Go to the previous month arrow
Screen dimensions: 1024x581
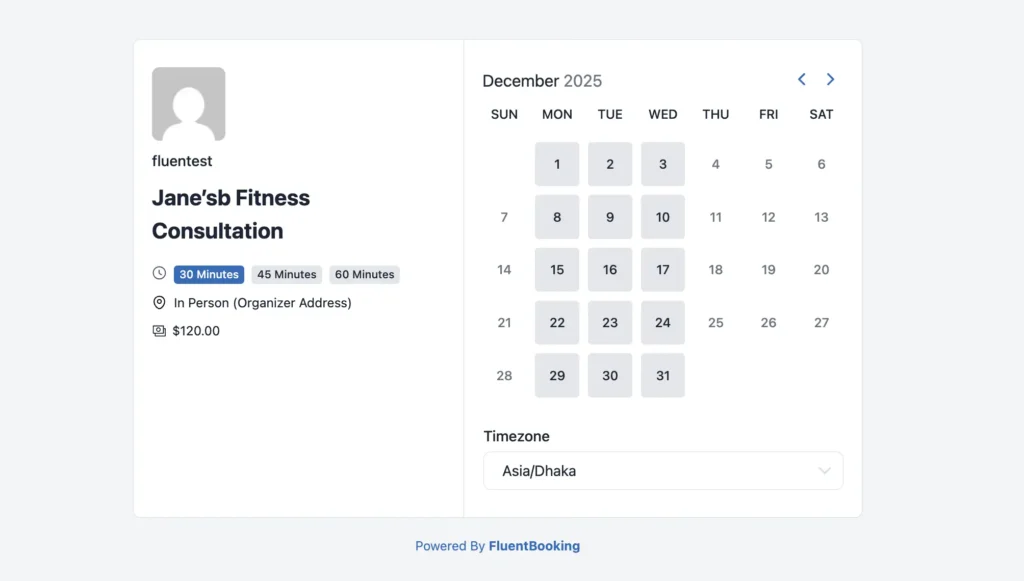(x=801, y=80)
